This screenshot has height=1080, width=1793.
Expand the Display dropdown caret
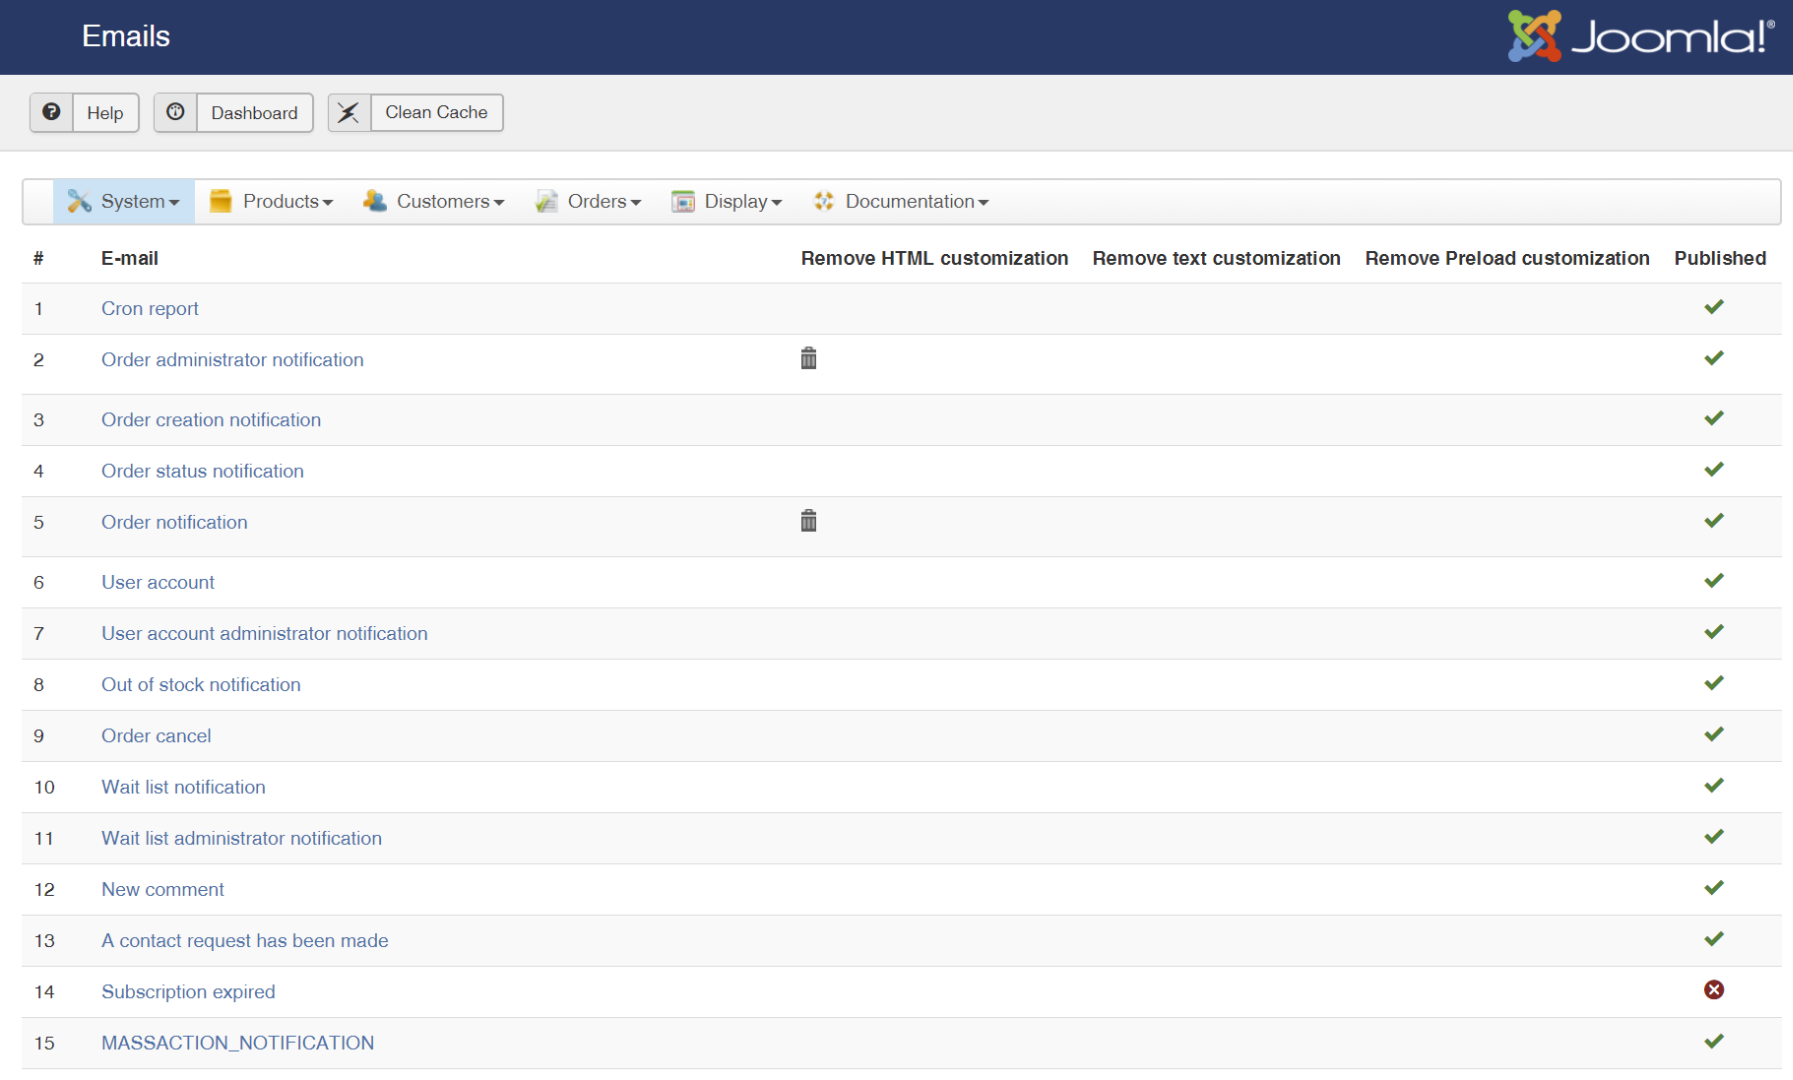pos(776,203)
